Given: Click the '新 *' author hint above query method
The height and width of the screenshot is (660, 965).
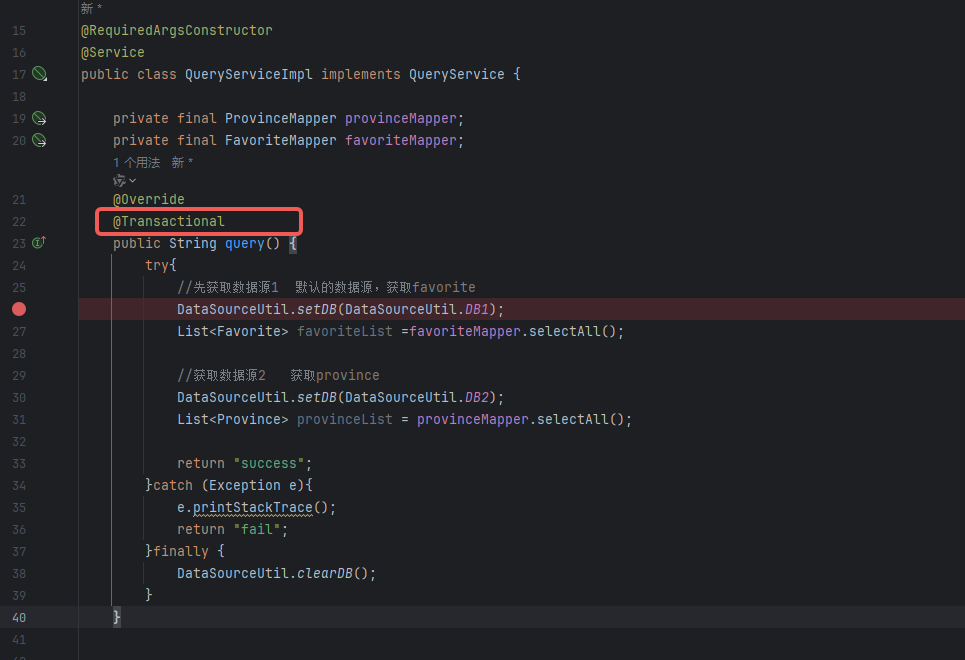Looking at the screenshot, I should pyautogui.click(x=182, y=162).
